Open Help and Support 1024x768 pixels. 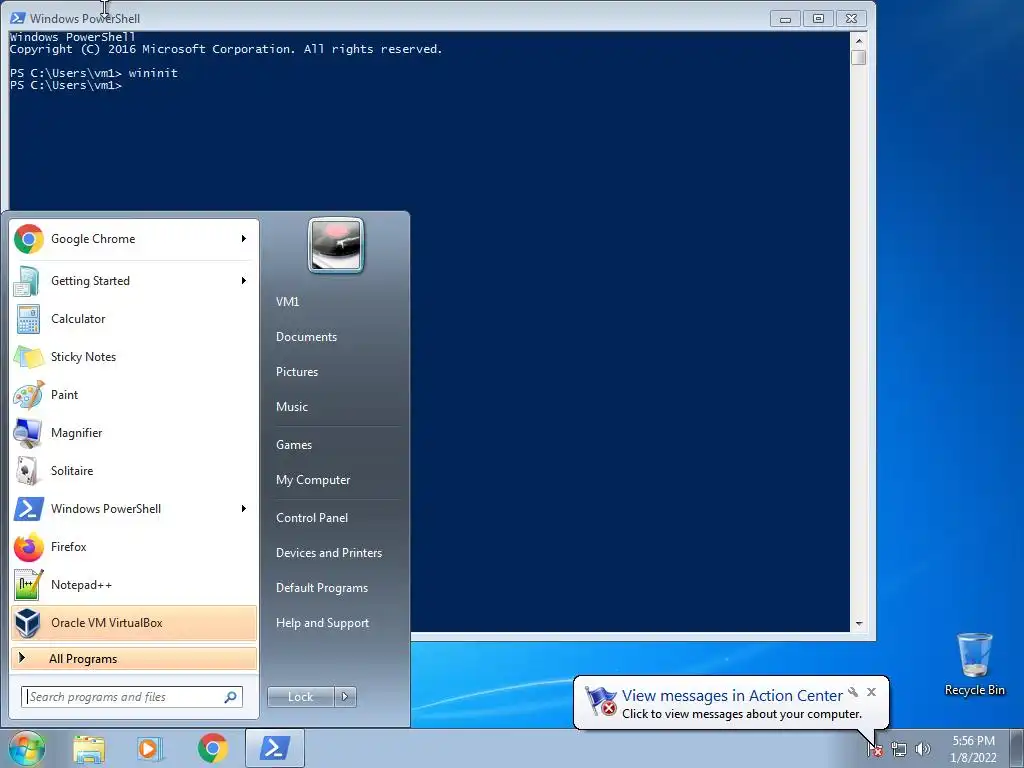[x=322, y=623]
